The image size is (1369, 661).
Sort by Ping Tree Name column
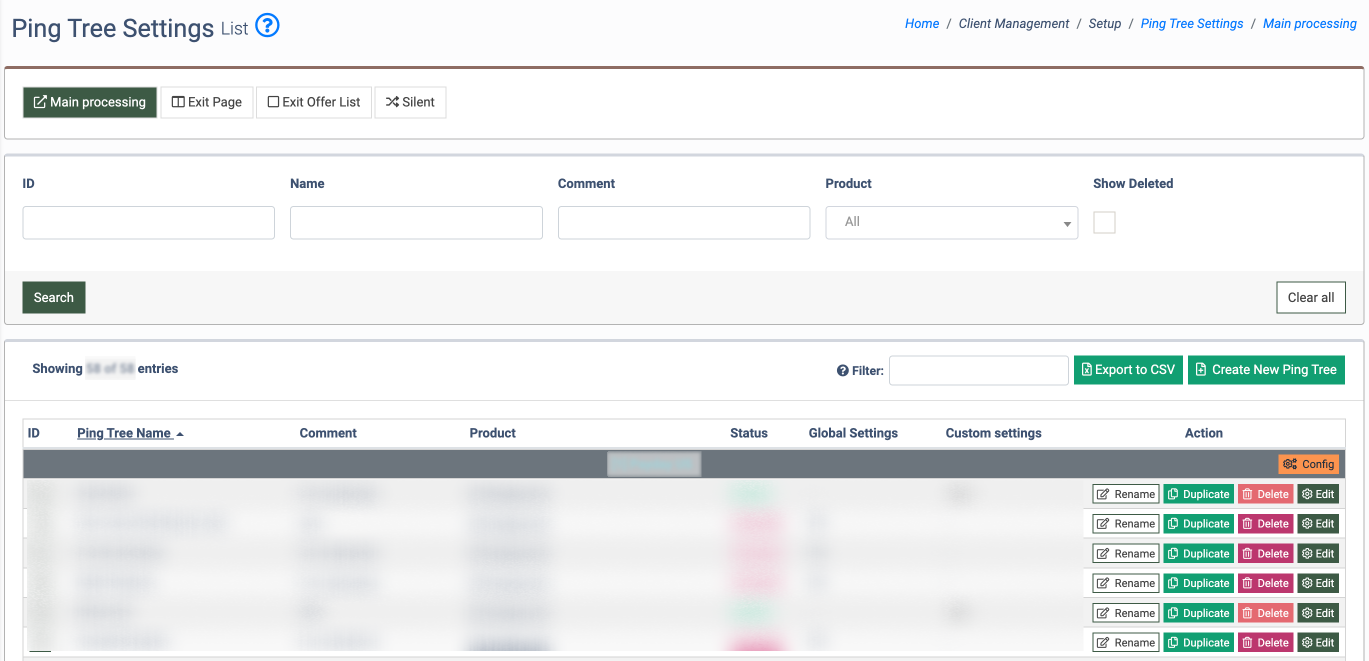(x=124, y=433)
